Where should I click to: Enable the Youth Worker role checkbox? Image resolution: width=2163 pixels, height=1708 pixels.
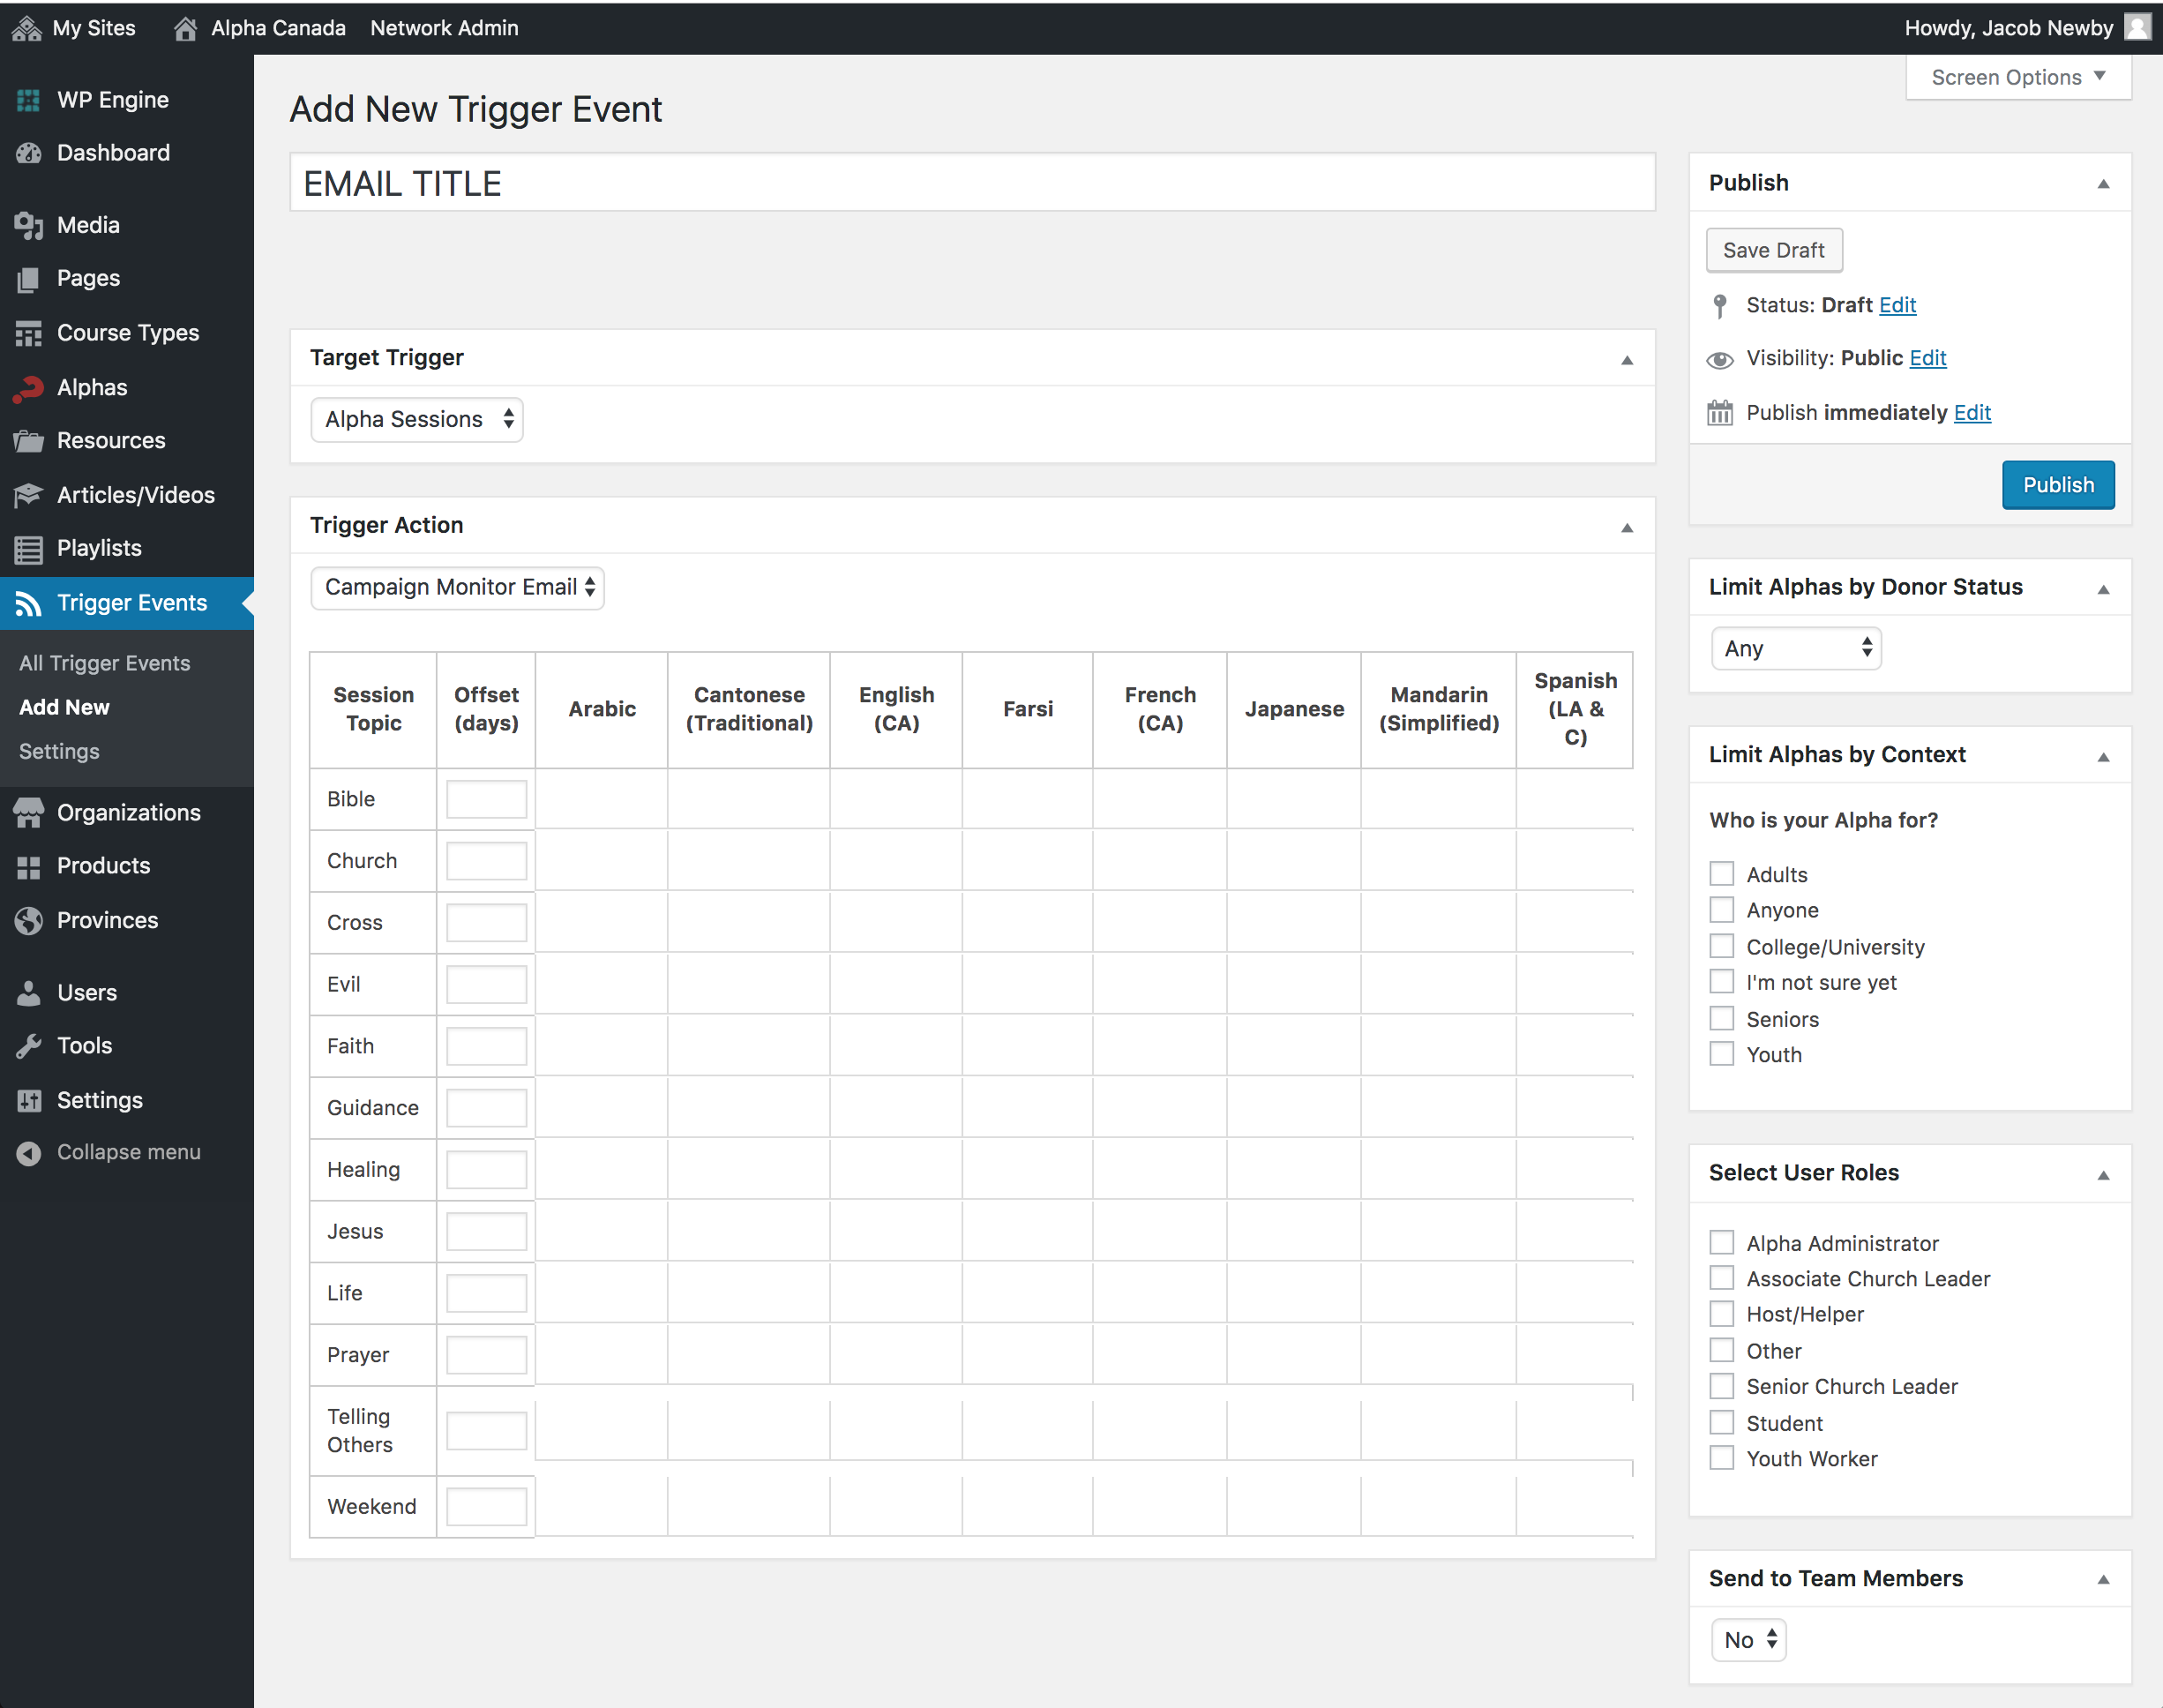coord(1721,1458)
